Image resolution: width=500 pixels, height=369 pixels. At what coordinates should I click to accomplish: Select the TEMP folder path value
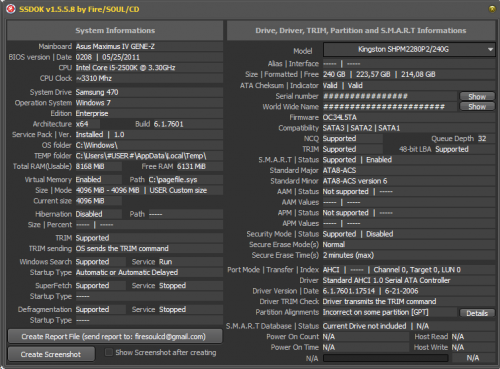(141, 156)
